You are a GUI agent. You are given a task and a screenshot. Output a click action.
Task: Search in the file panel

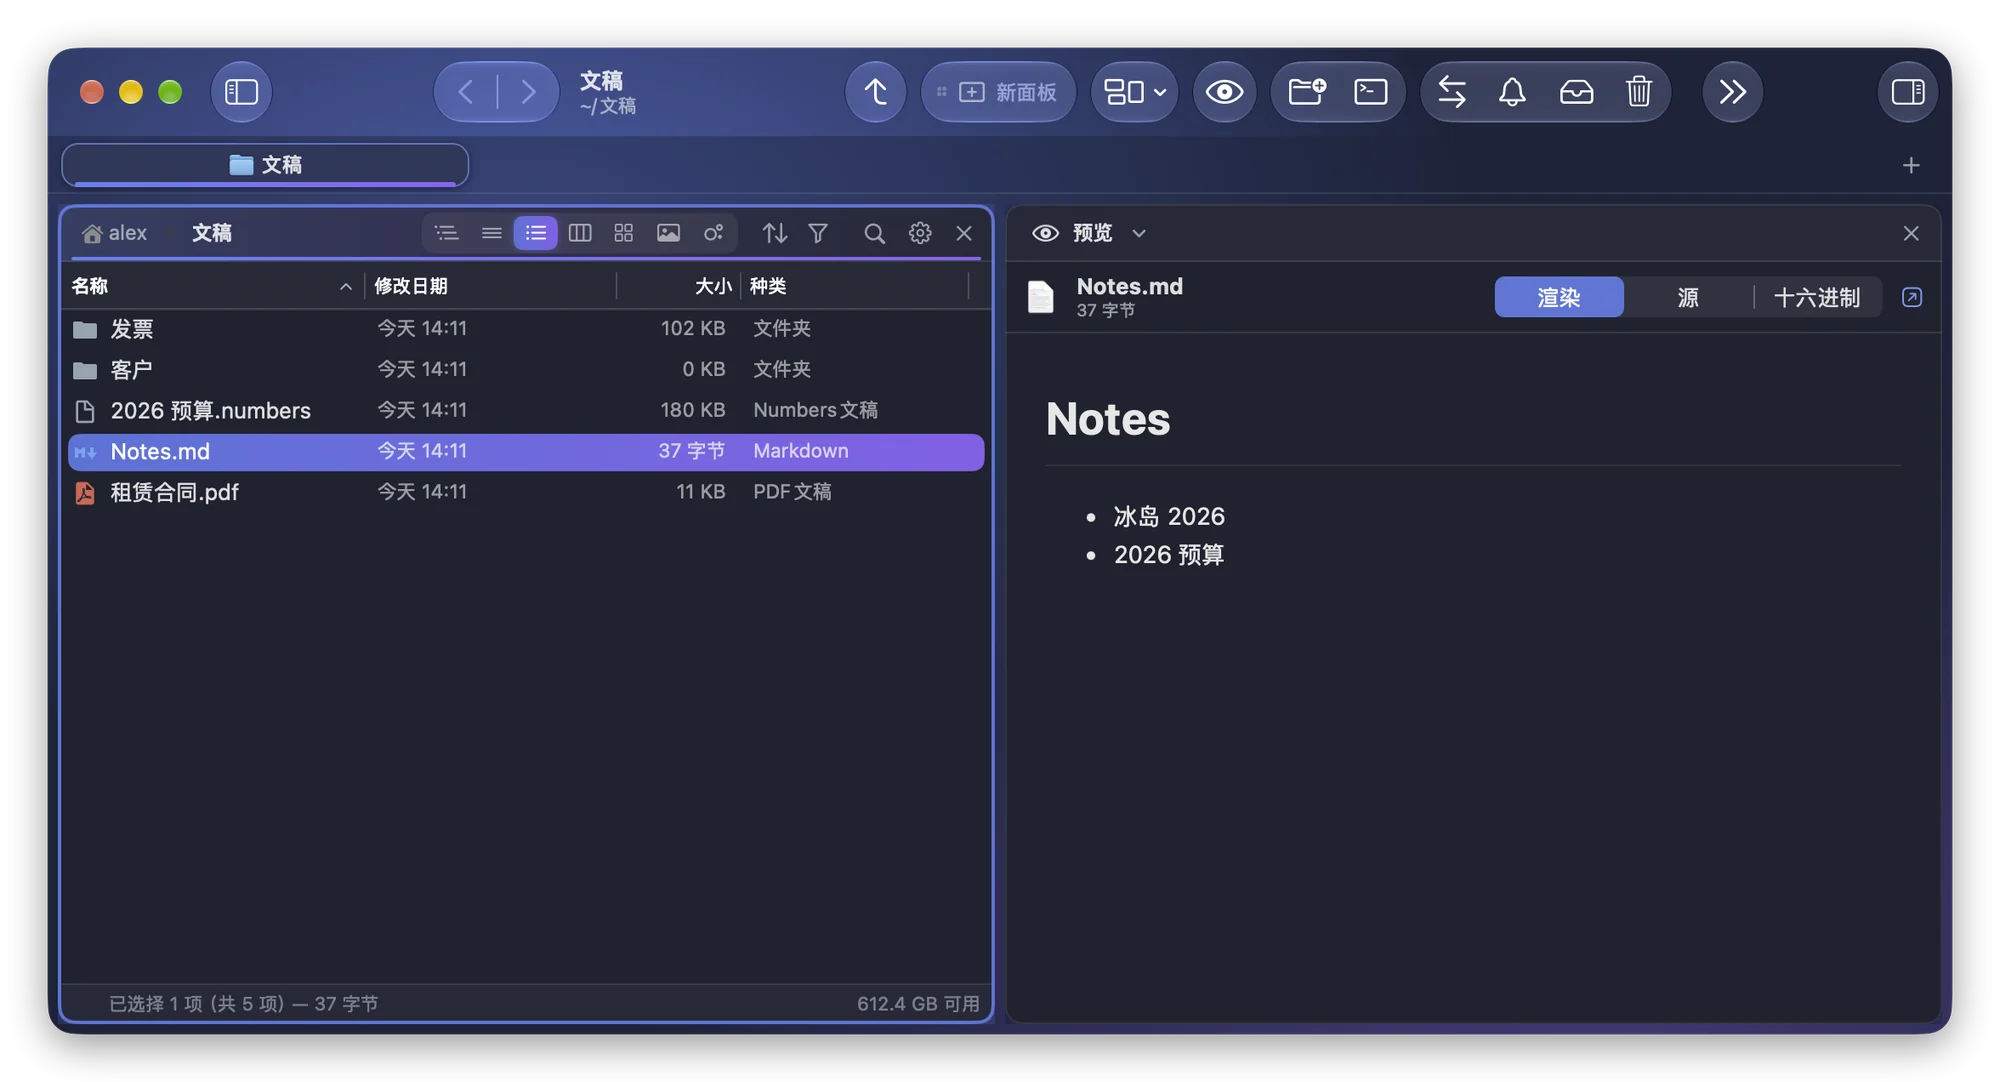874,233
